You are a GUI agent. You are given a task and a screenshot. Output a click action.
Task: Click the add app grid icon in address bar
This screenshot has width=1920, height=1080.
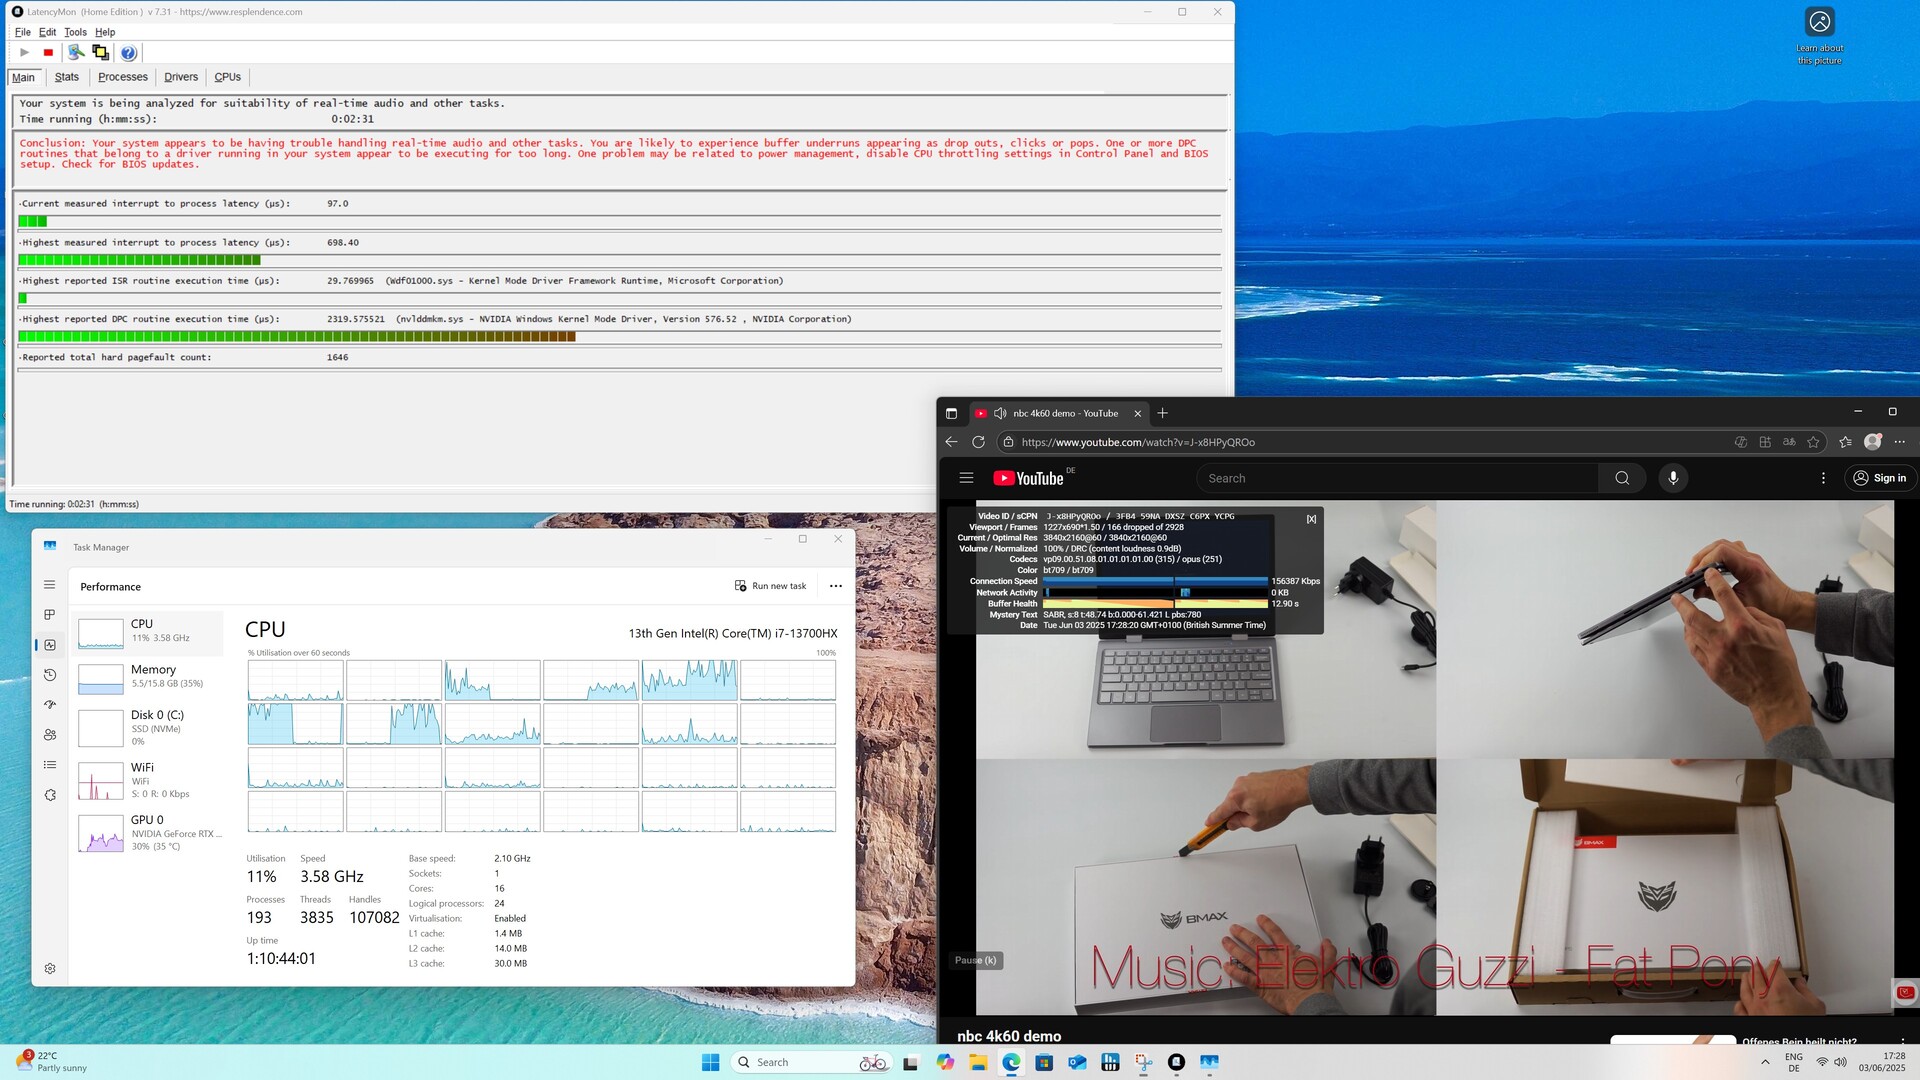click(x=1765, y=442)
